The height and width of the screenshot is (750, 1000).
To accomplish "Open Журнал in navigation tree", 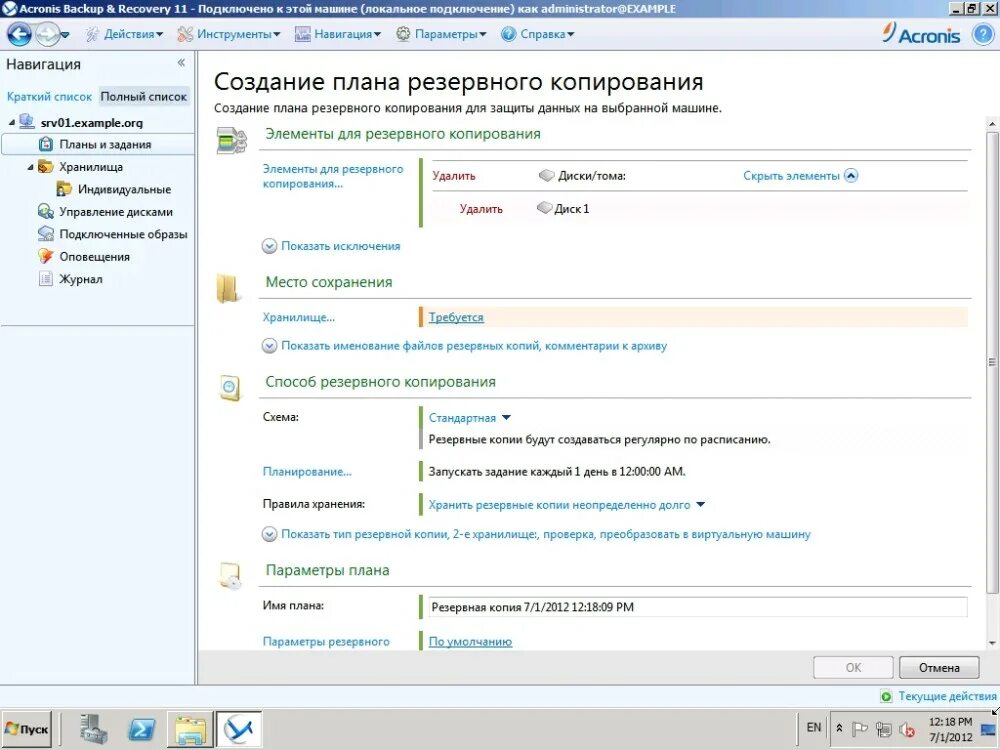I will point(80,279).
